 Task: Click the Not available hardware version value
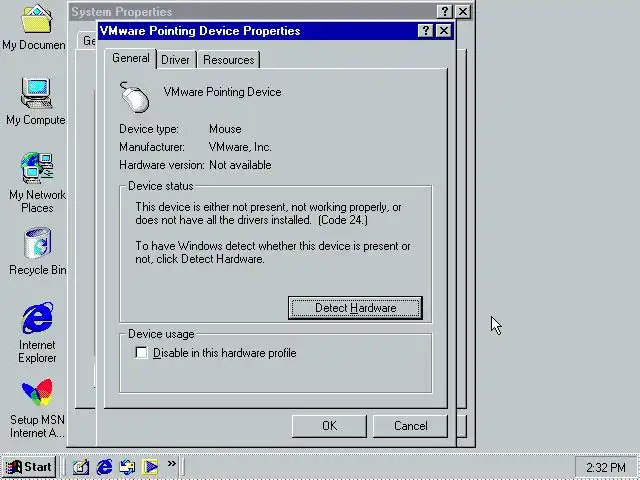click(x=240, y=165)
